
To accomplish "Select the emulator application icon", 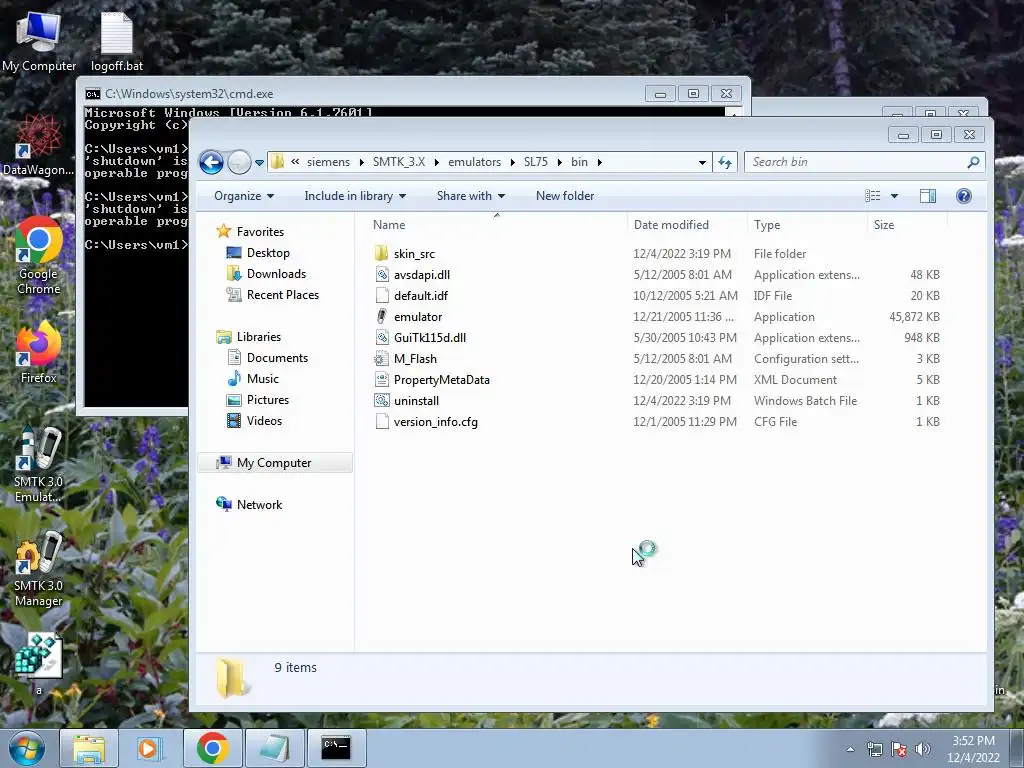I will point(382,317).
